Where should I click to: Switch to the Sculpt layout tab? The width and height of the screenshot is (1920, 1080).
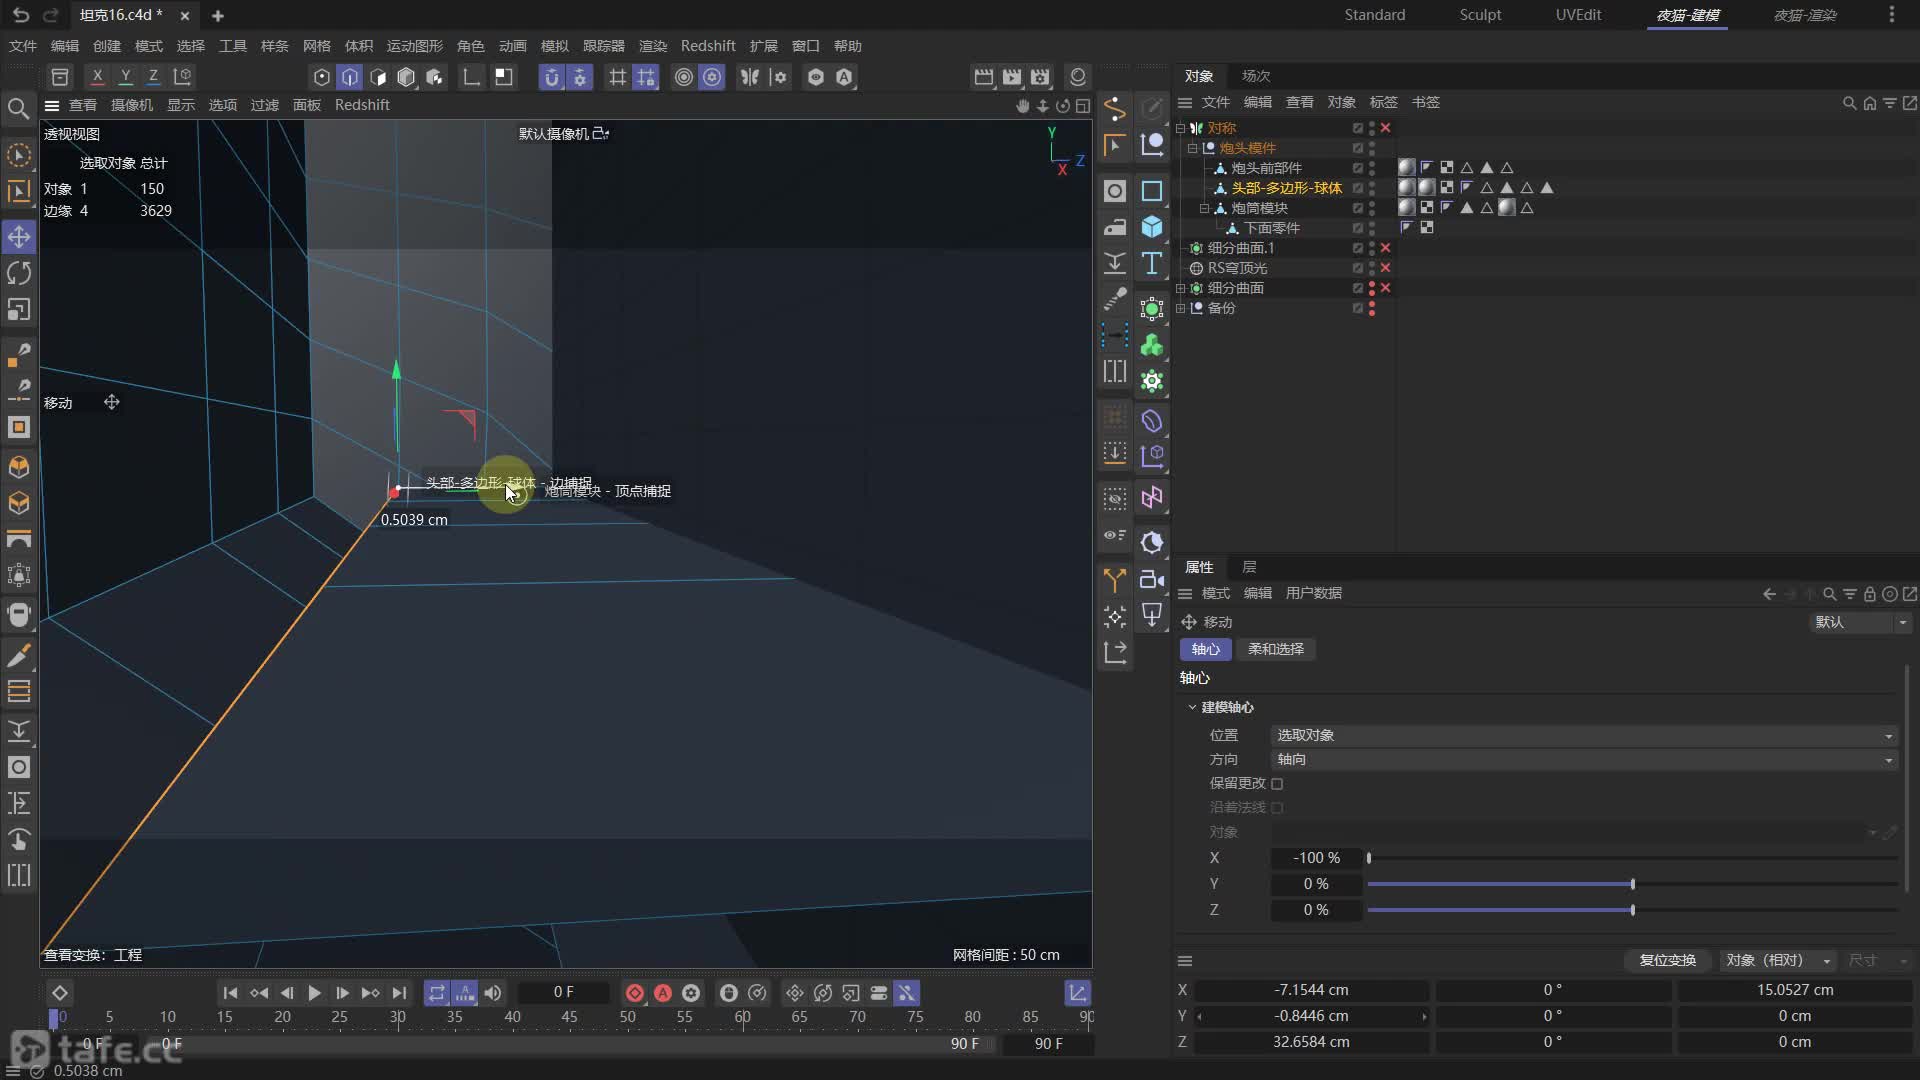1480,15
